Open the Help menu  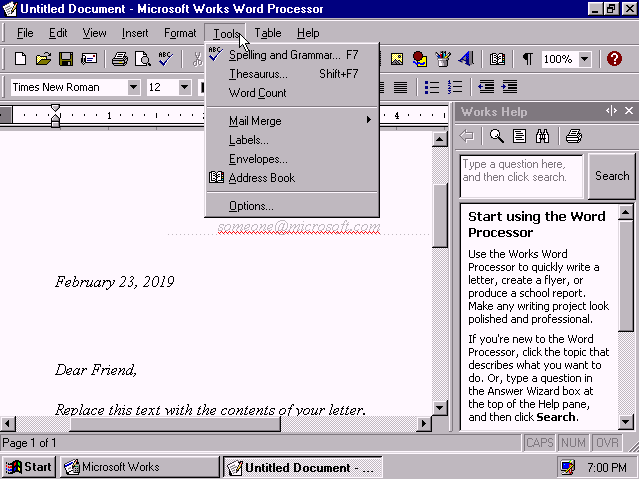pos(308,33)
